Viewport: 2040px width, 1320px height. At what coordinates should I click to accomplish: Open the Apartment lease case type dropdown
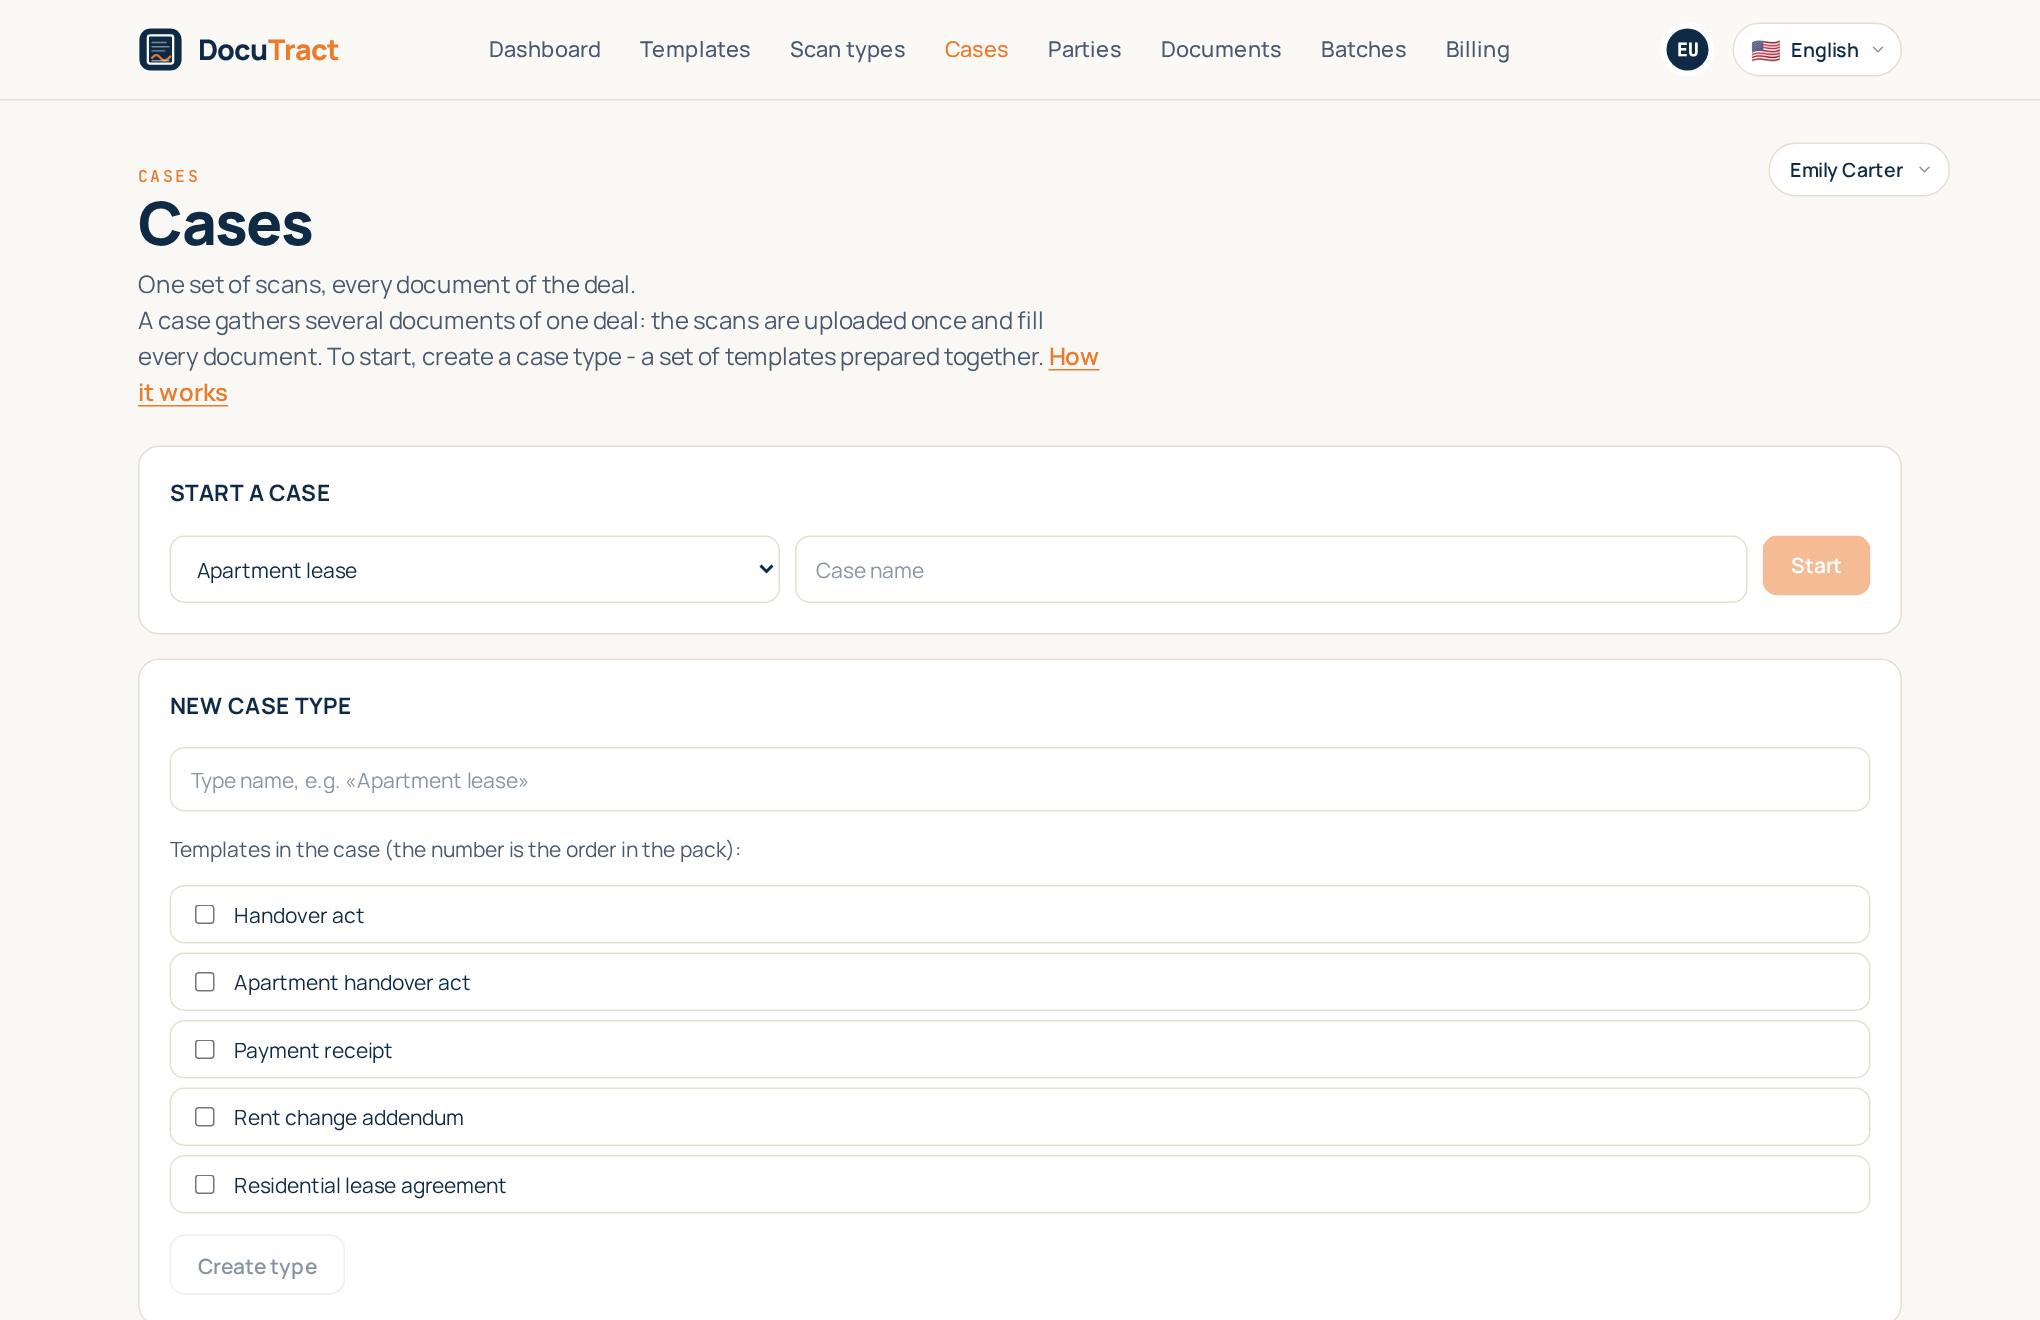474,569
